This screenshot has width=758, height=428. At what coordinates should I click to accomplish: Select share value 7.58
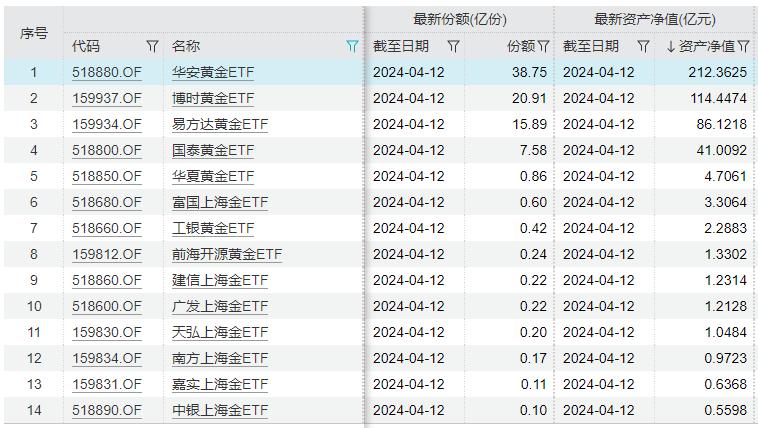coord(533,150)
